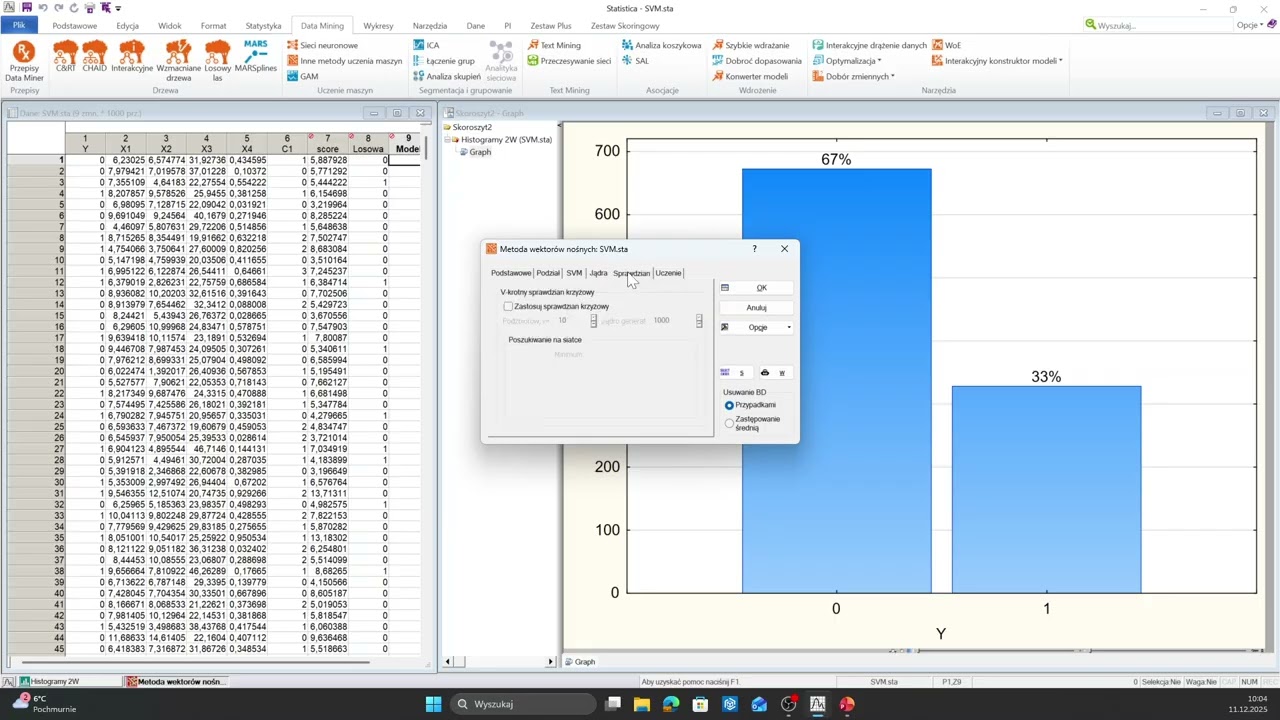This screenshot has height=720, width=1280.
Task: Open Łączenie grup tool
Action: tap(444, 61)
